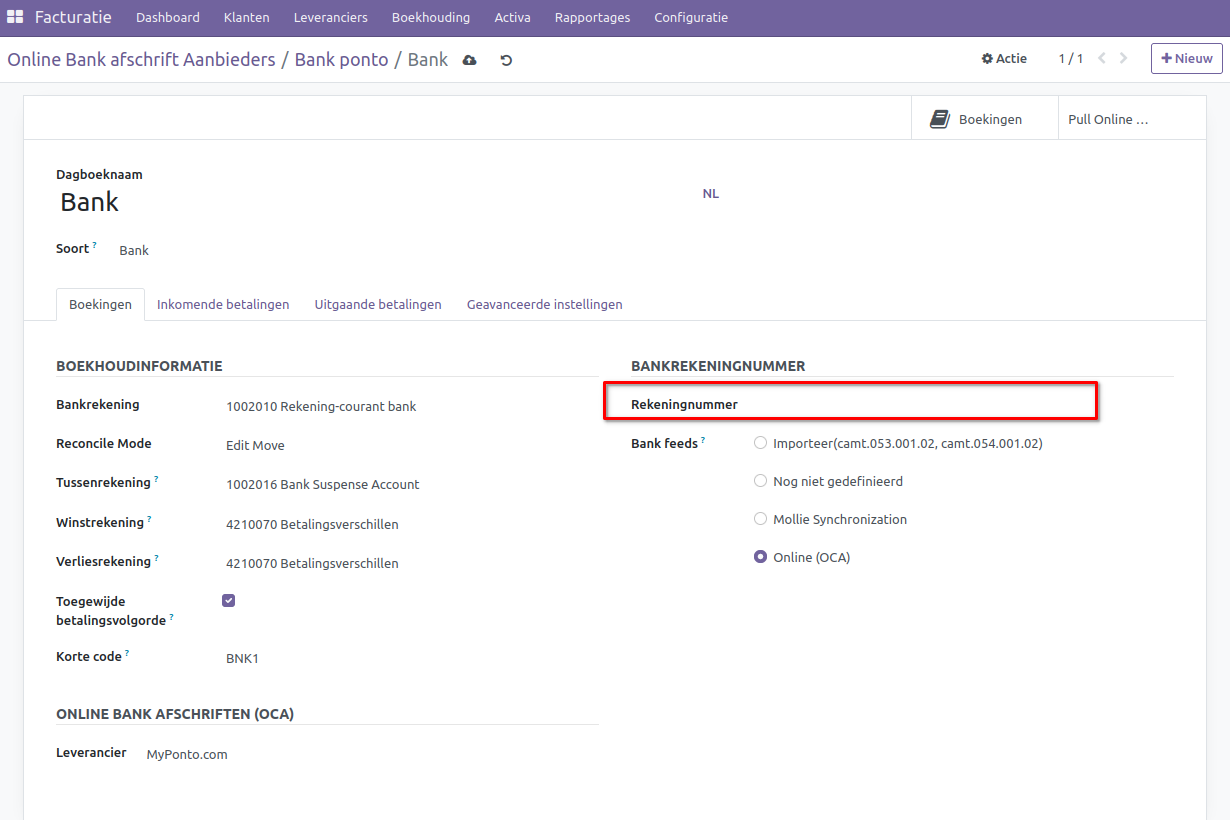
Task: Click the help mark beside Bank feeds
Action: [703, 440]
